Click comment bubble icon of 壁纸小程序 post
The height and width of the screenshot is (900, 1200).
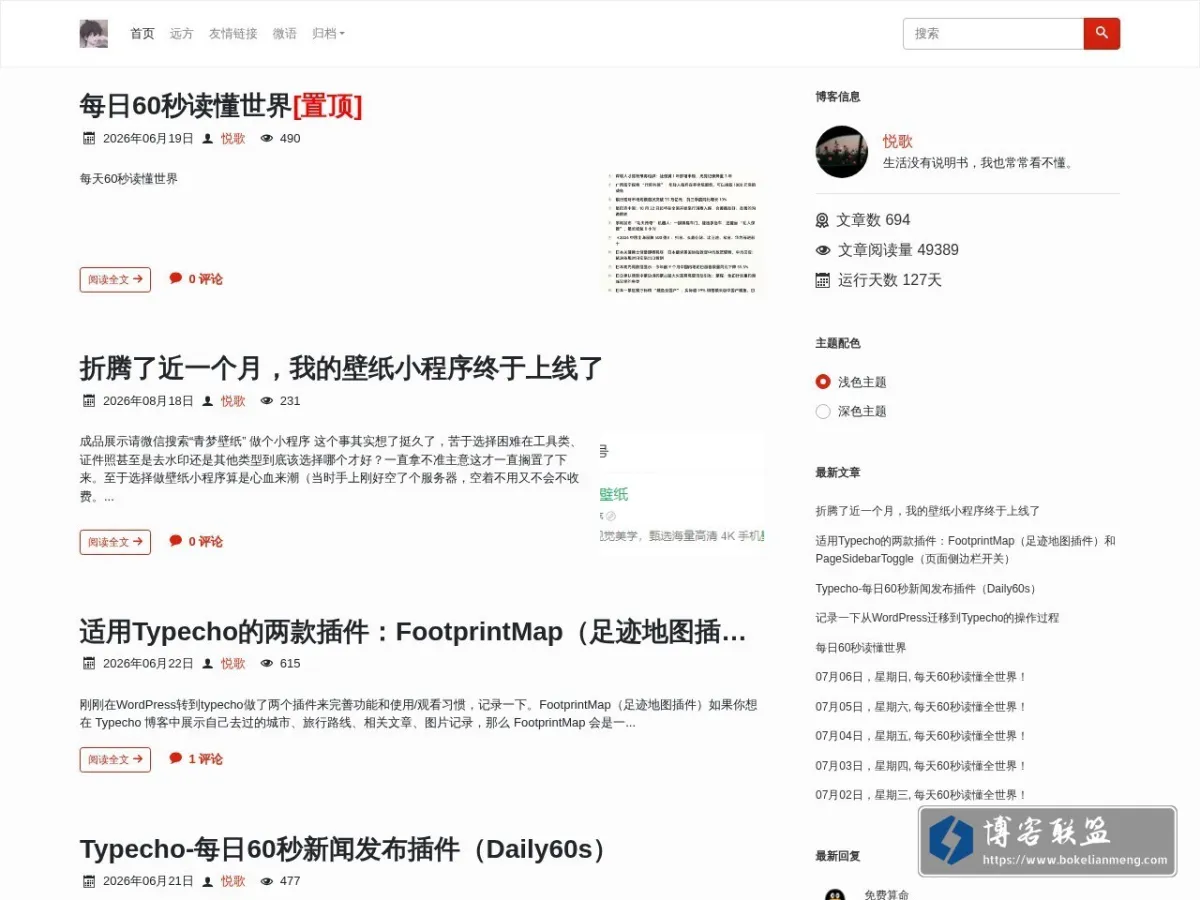pos(176,541)
